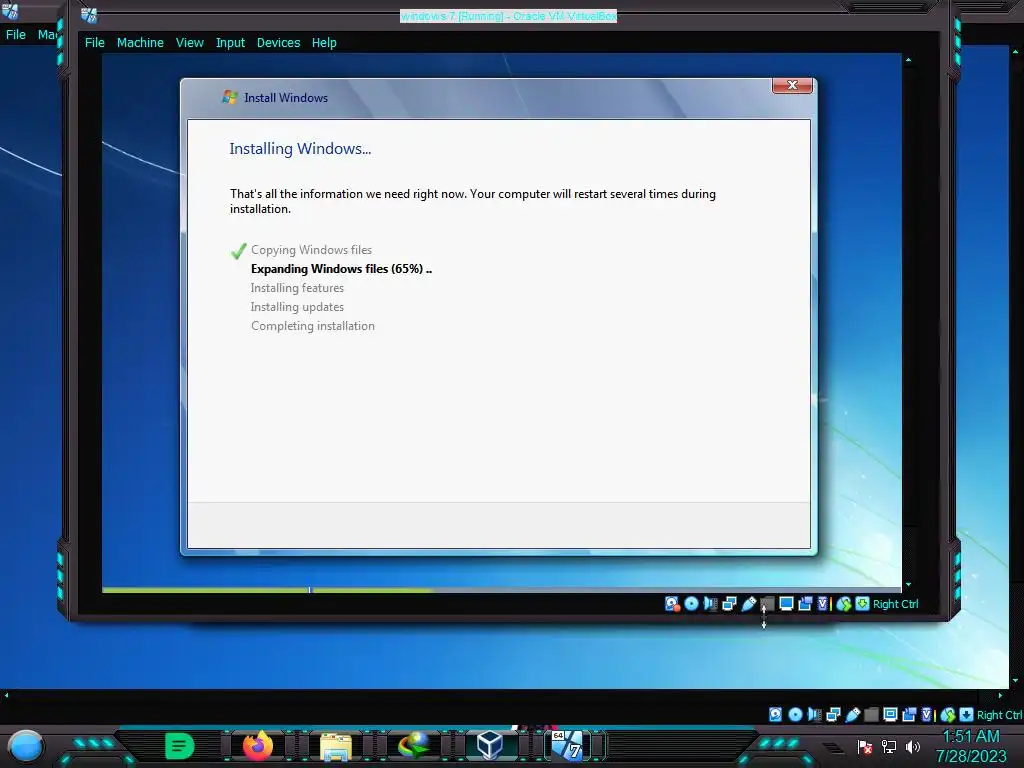Click optical drive icon in windows 7 VM status bar

coord(691,604)
